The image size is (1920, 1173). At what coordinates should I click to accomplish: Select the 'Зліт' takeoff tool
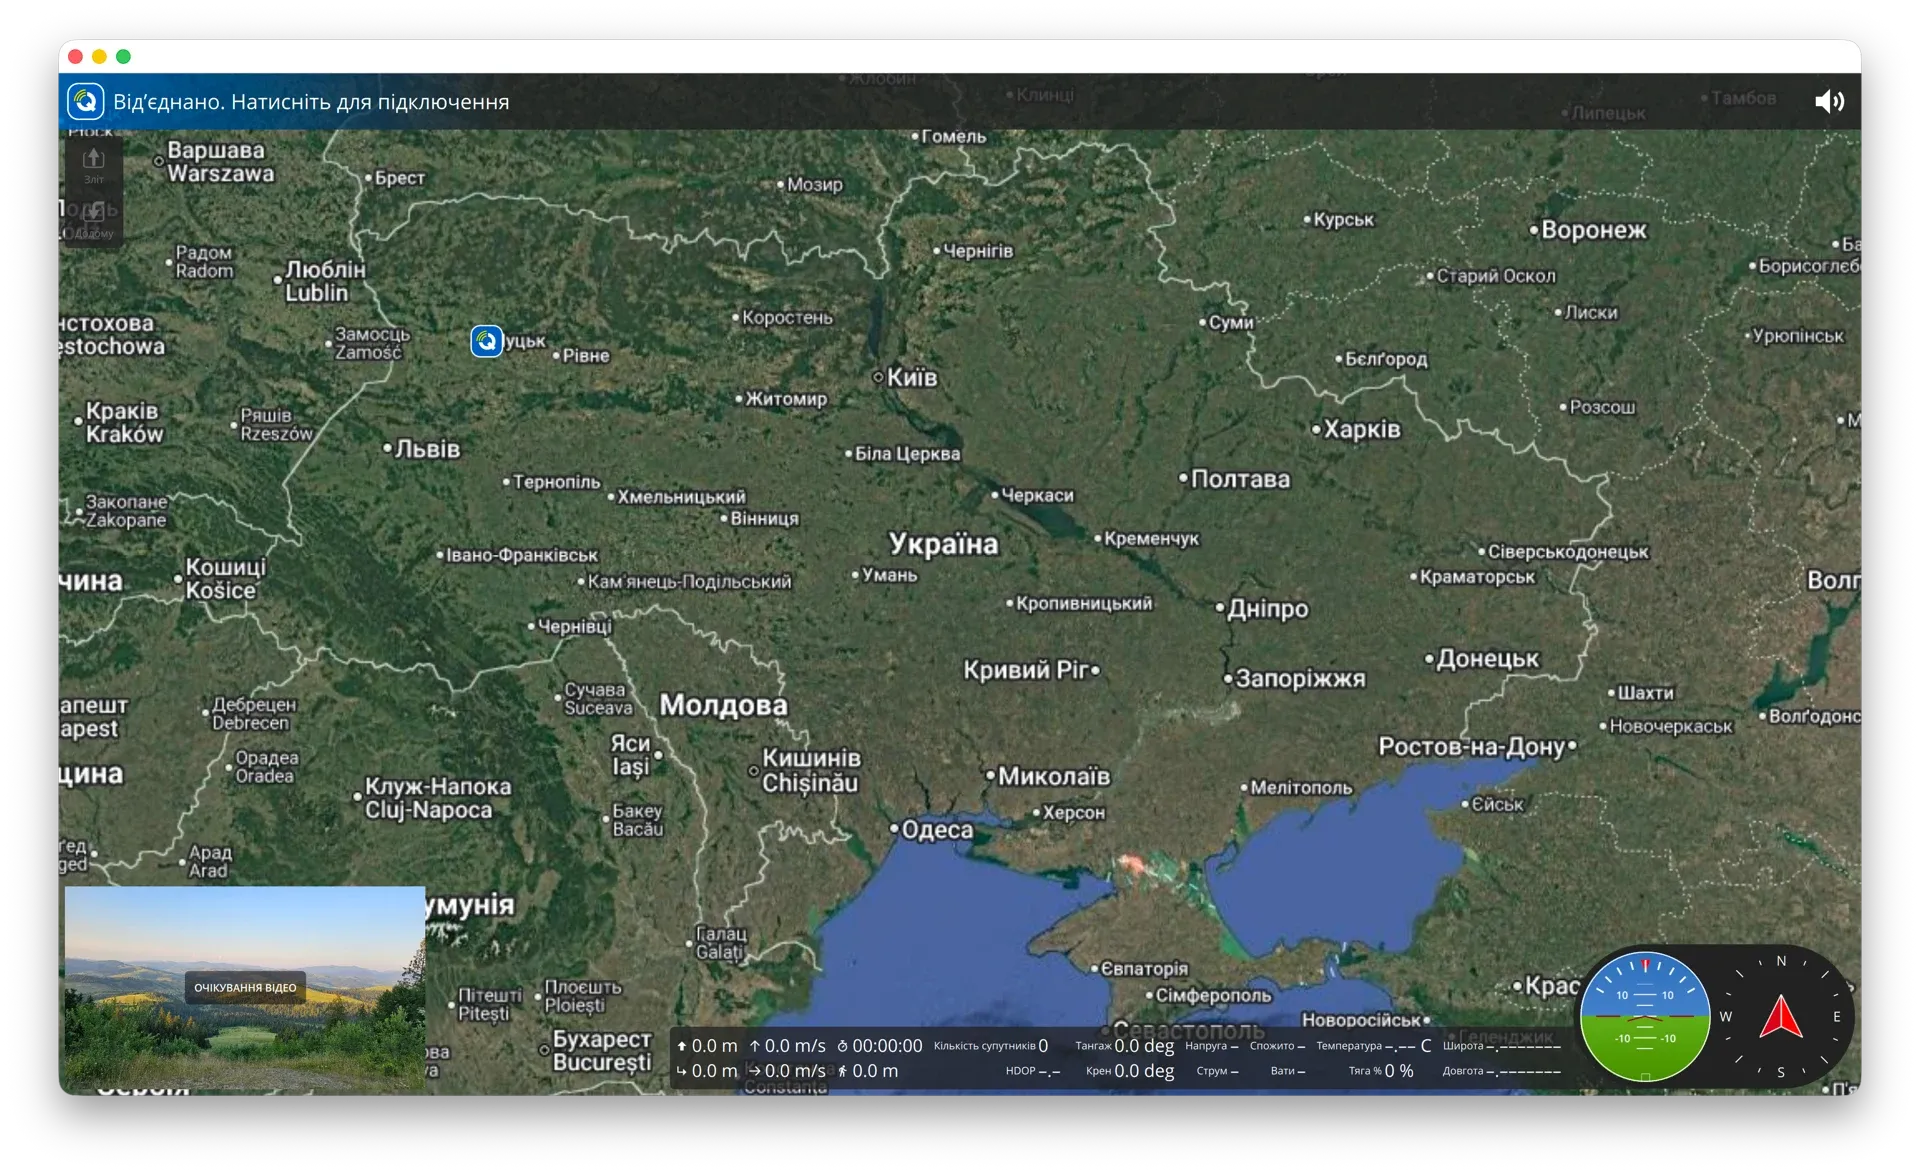click(93, 165)
